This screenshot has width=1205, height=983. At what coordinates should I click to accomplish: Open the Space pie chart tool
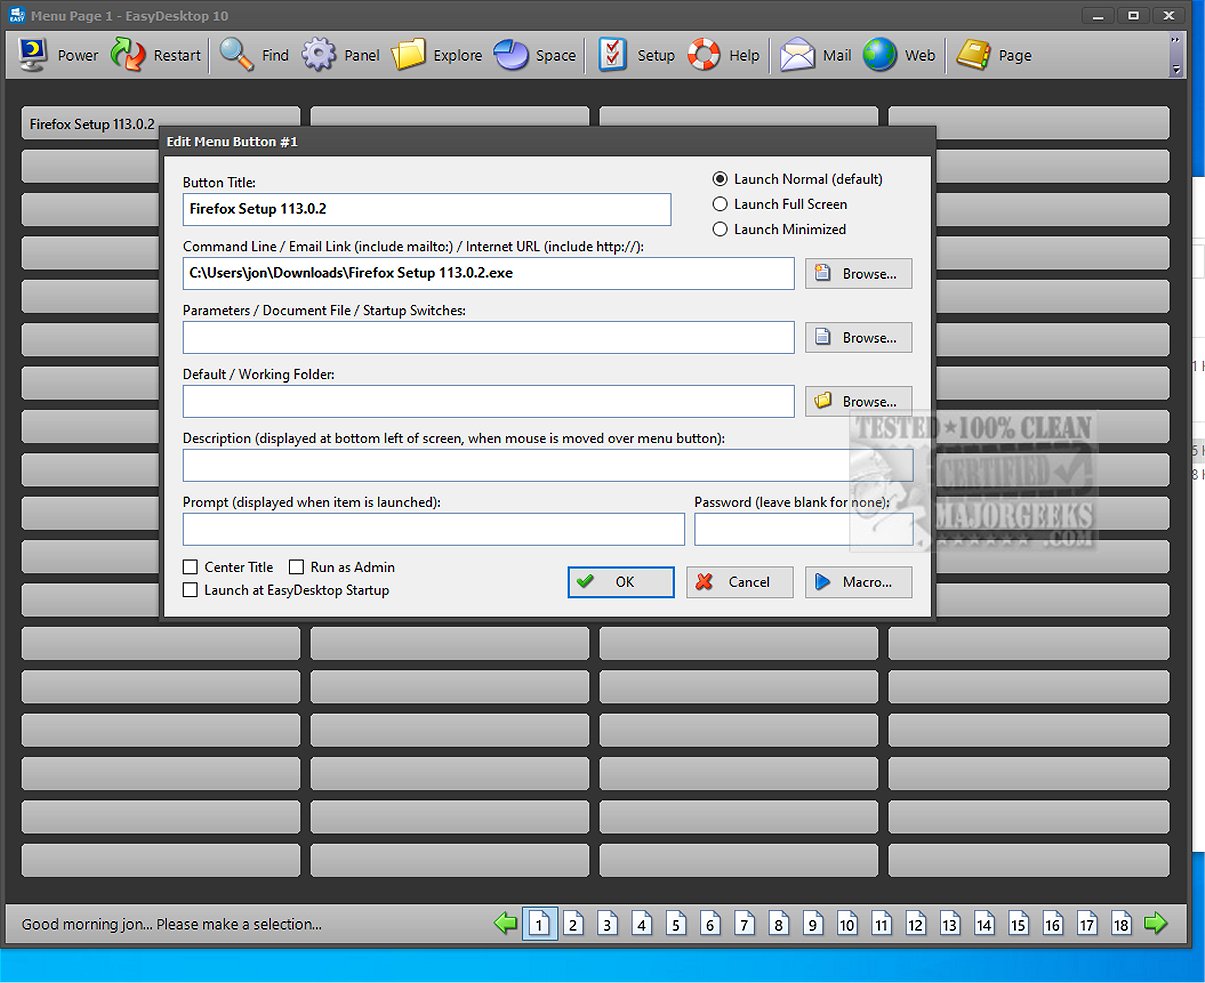511,55
